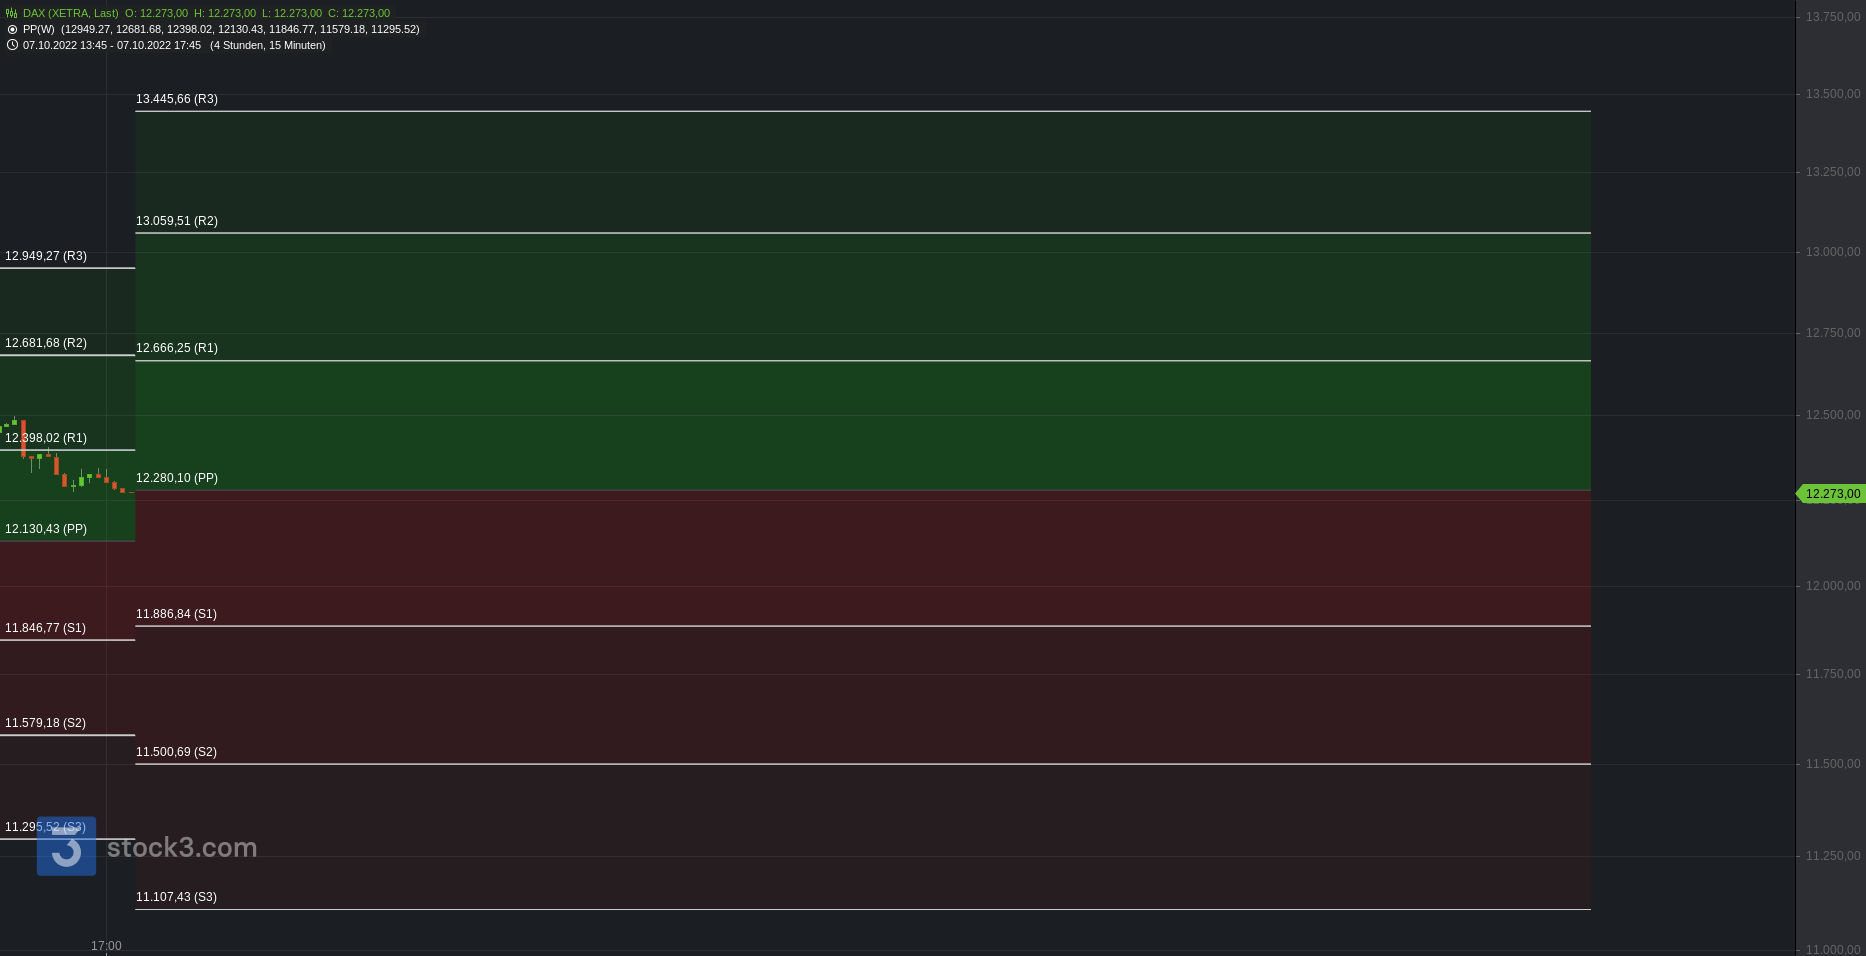Select the 13.445,66 (R3) pivot label
The height and width of the screenshot is (956, 1866).
pos(177,99)
